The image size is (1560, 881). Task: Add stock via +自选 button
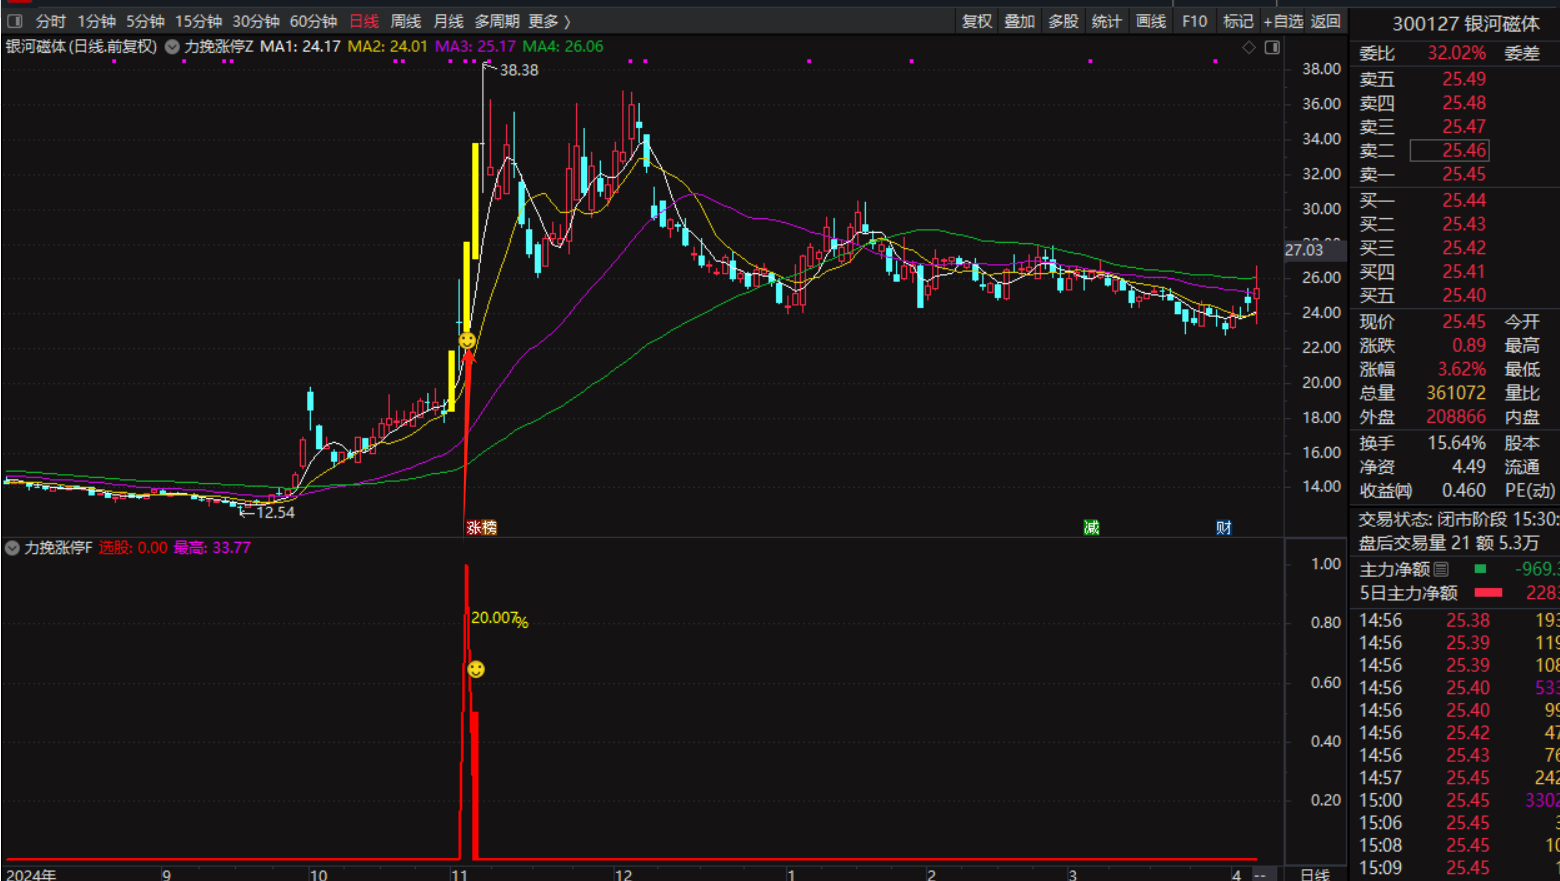[x=1283, y=21]
